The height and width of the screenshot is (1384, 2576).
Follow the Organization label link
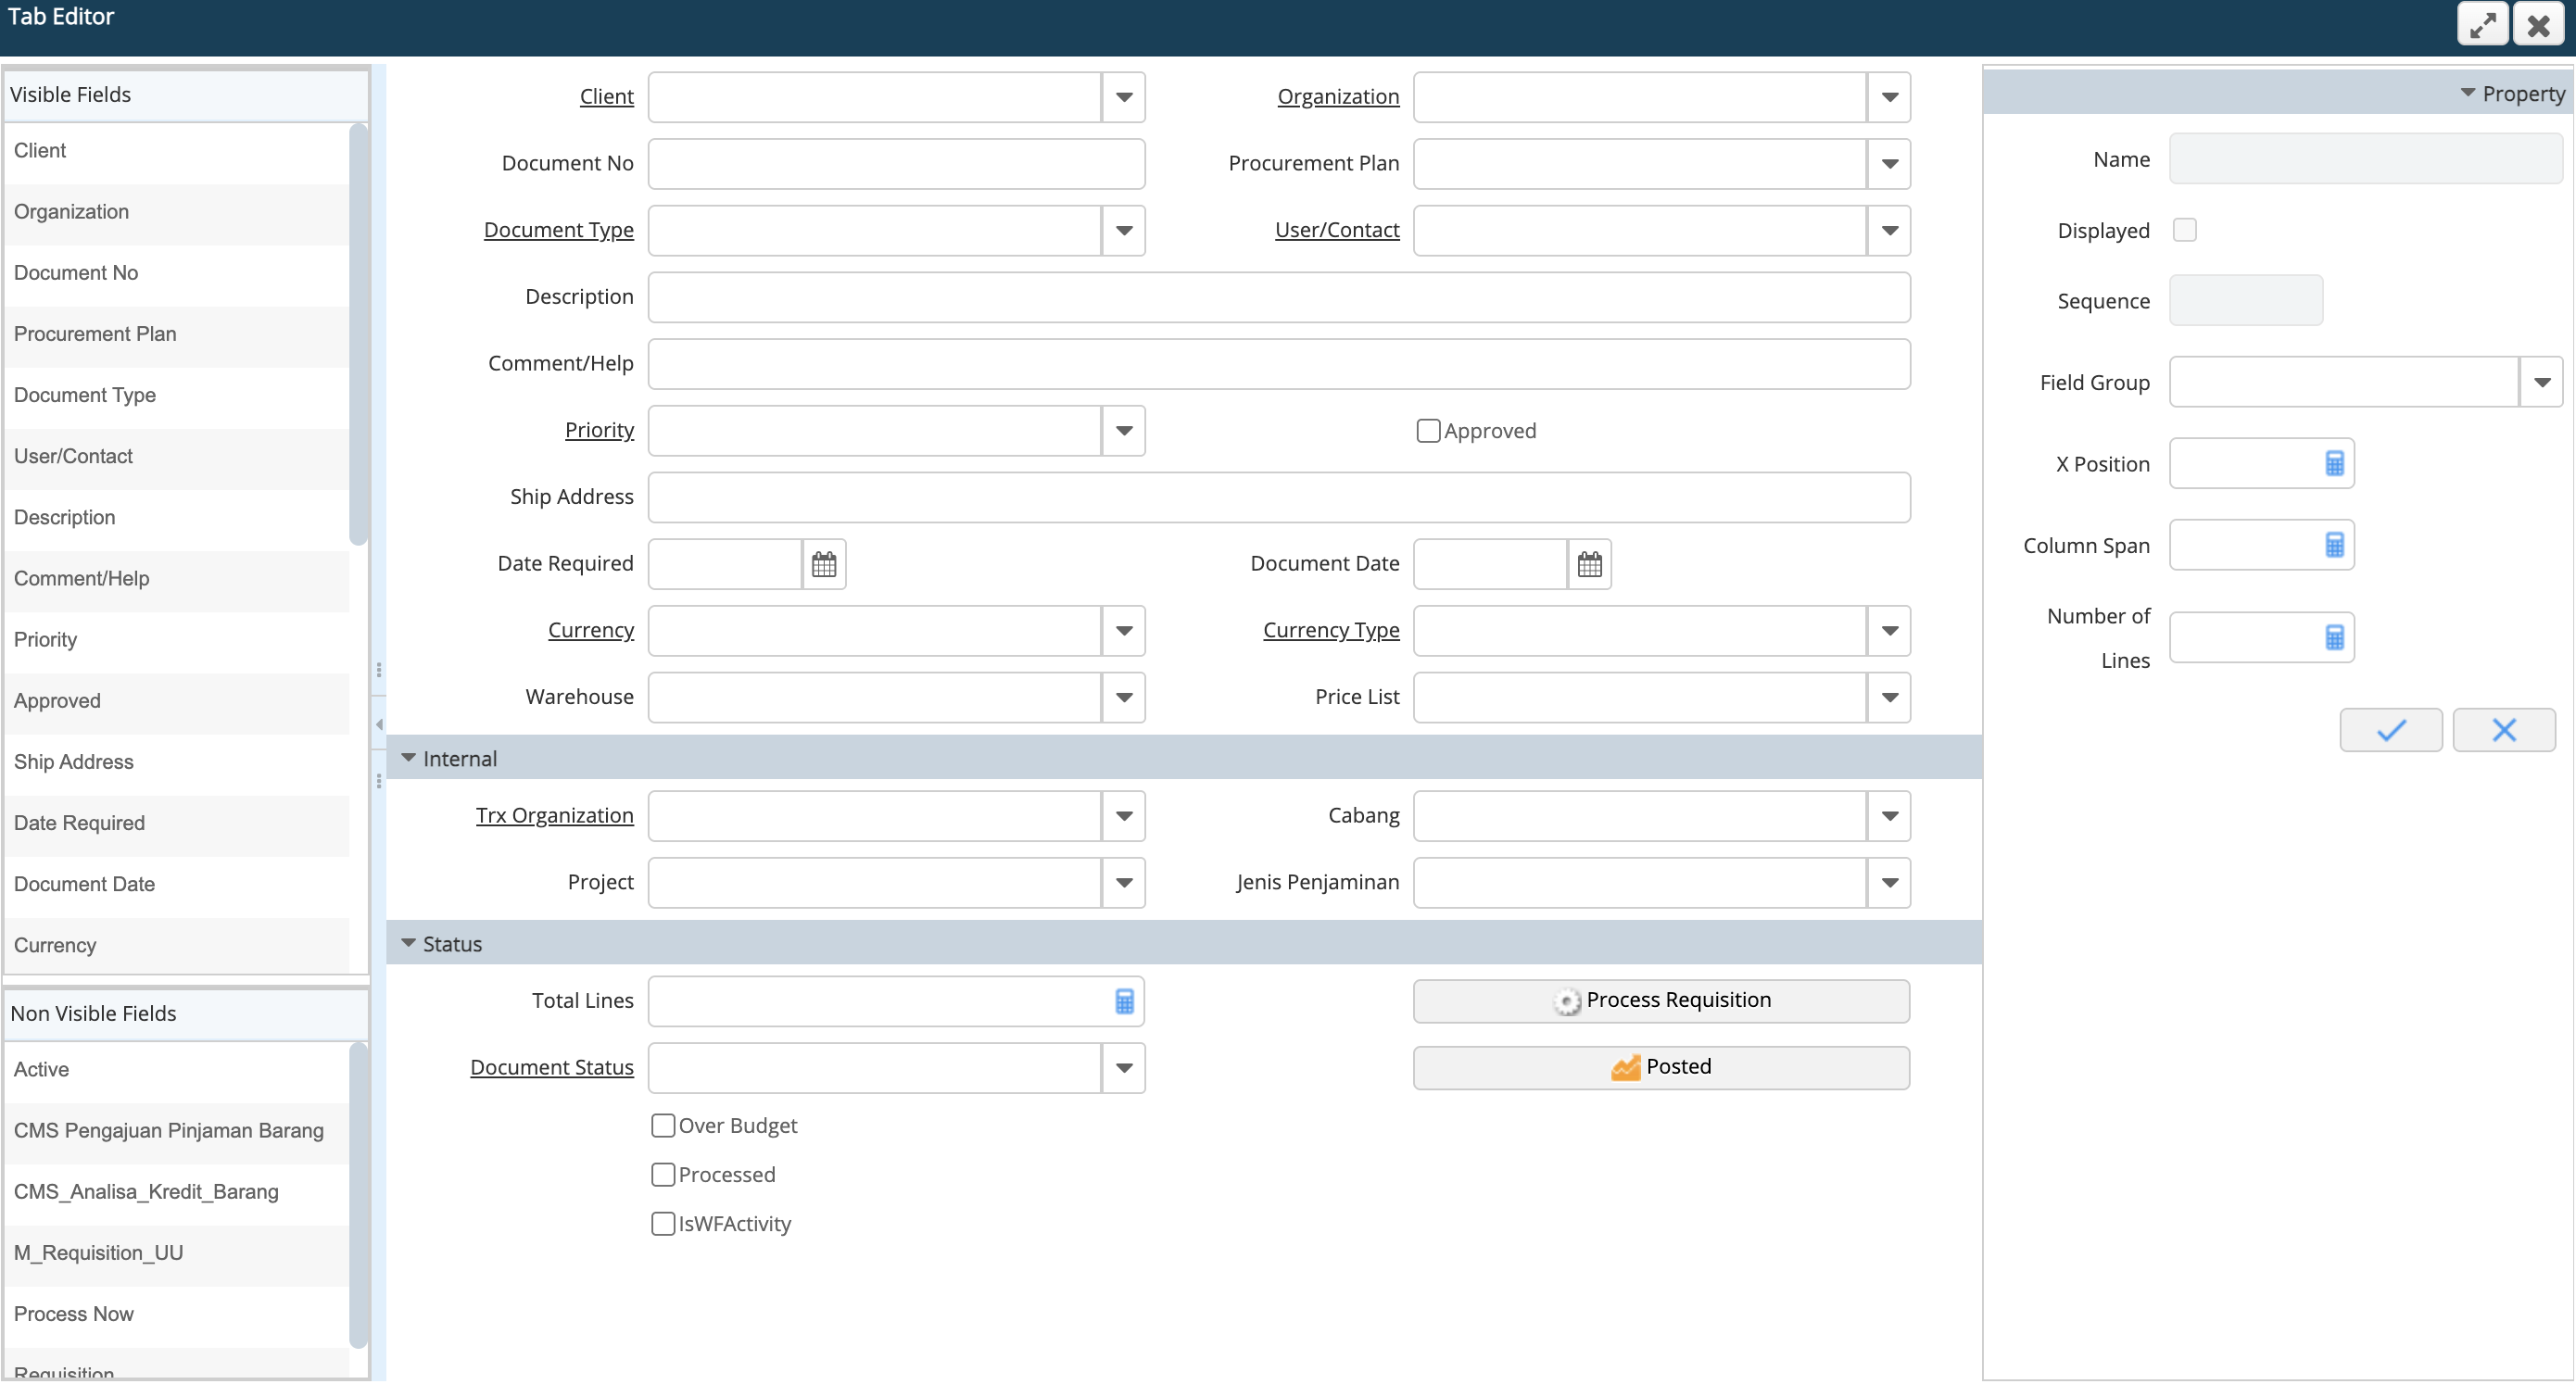coord(1338,97)
